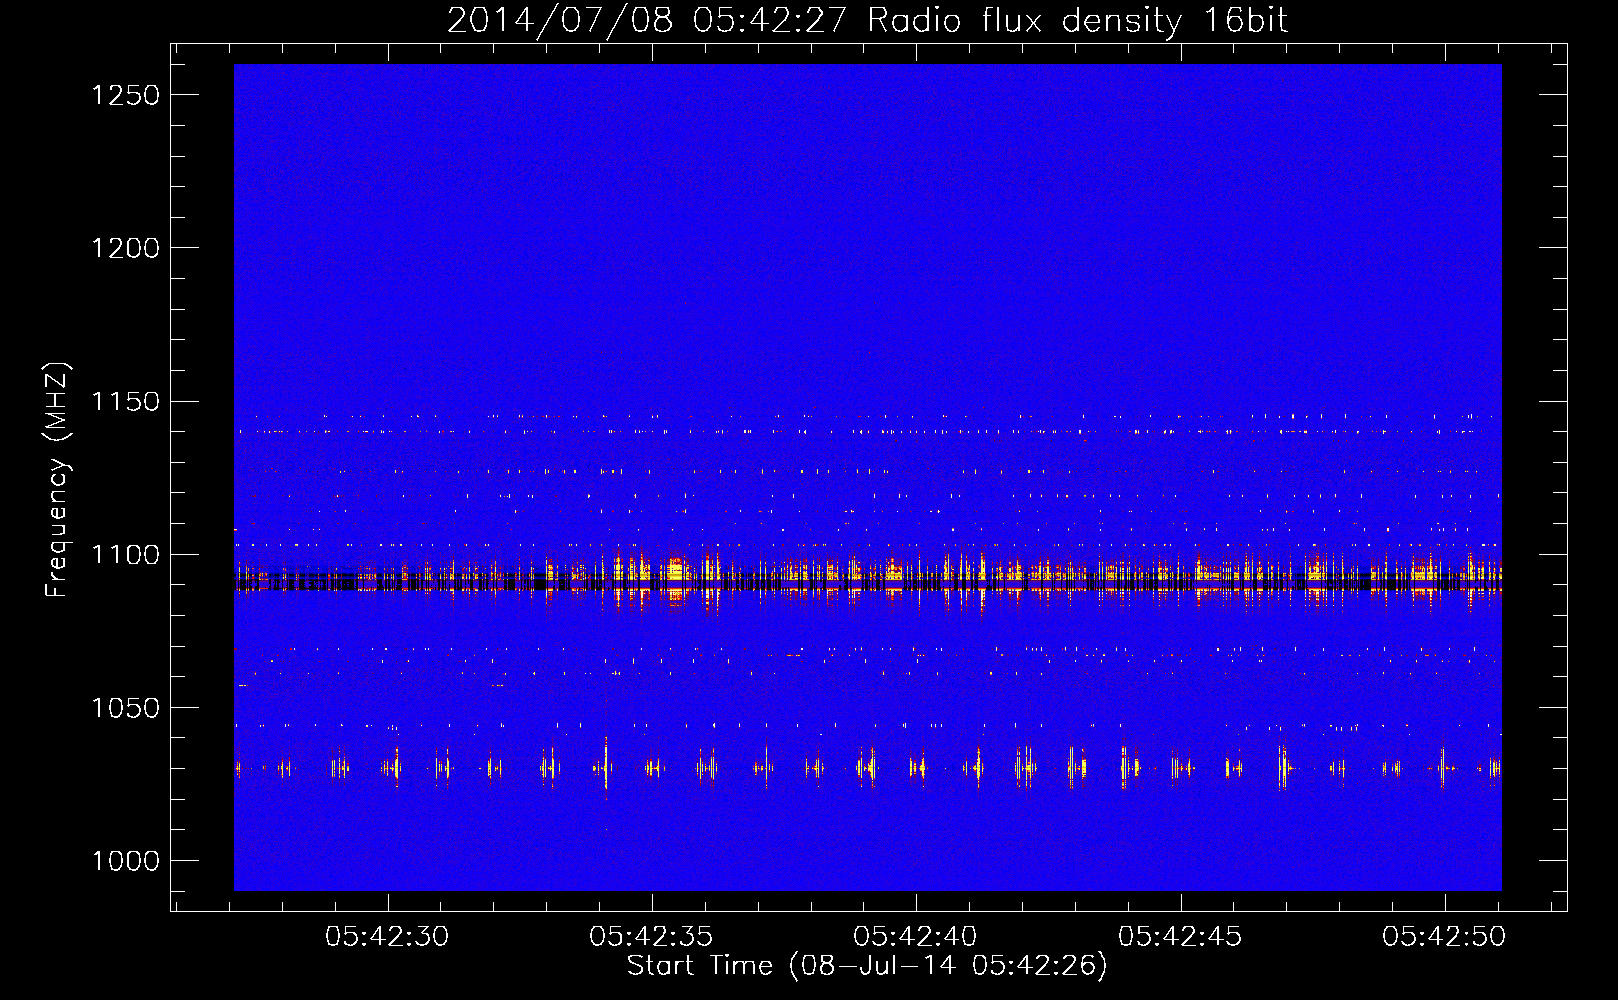This screenshot has width=1618, height=1000.
Task: Click the 05:42:50 time tick label
Action: [1444, 936]
